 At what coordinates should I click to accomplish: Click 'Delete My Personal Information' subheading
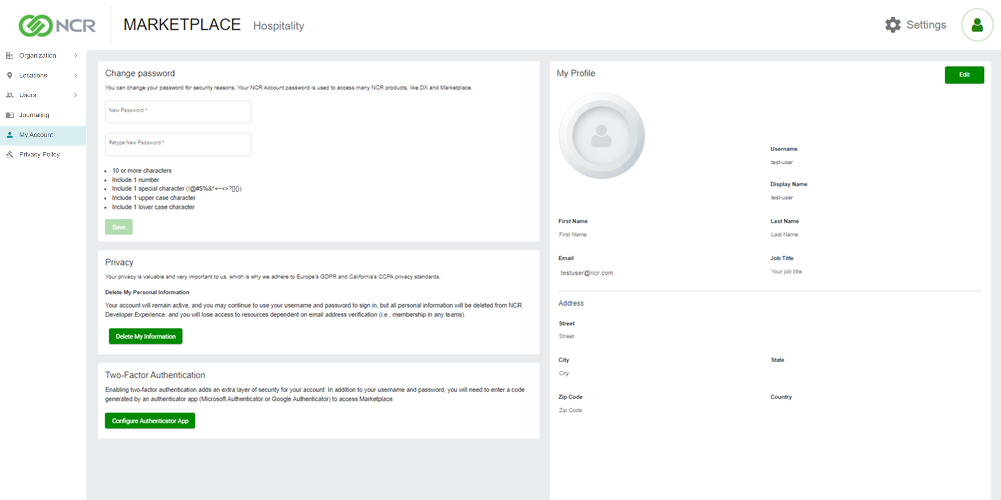click(x=147, y=292)
